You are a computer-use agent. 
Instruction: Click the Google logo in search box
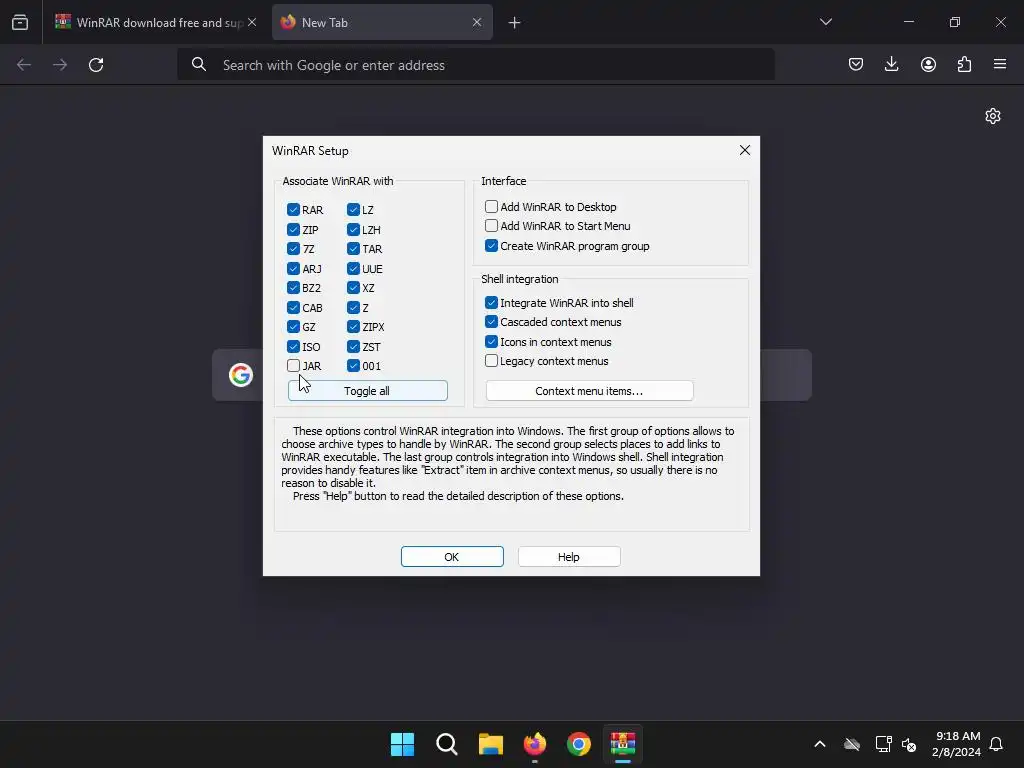click(241, 375)
